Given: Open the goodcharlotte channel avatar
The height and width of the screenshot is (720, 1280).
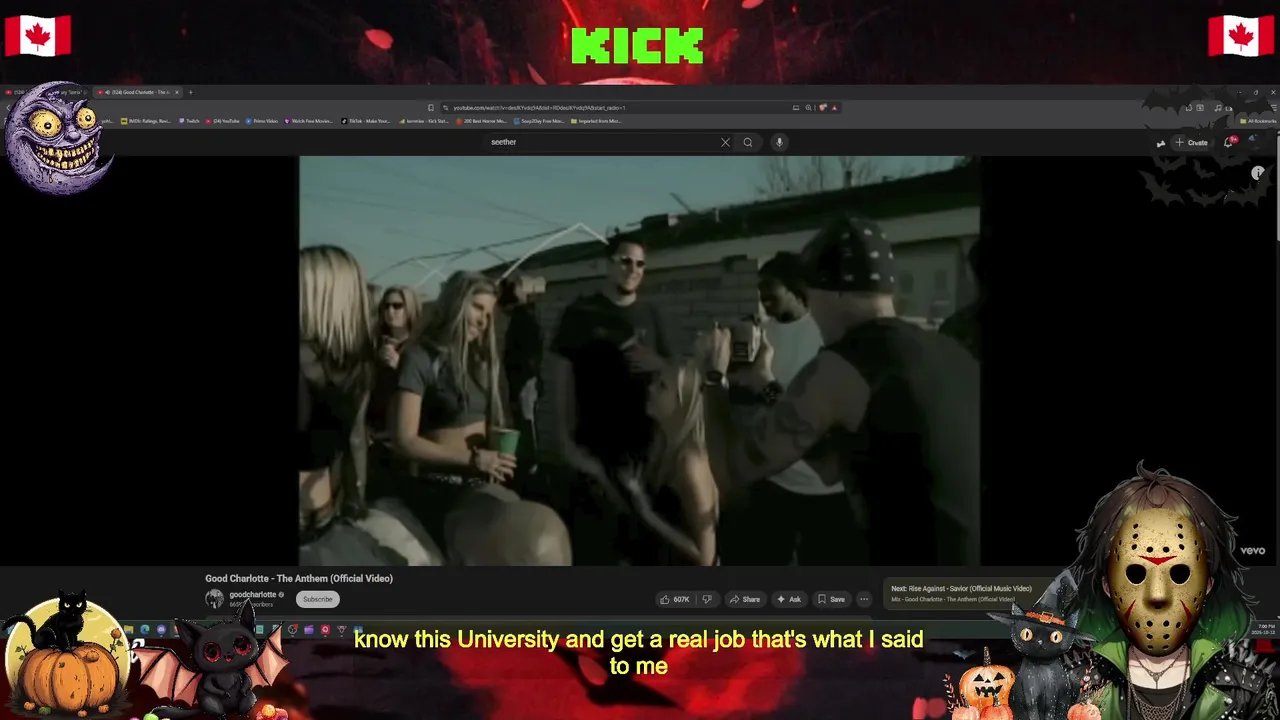Looking at the screenshot, I should pos(214,599).
